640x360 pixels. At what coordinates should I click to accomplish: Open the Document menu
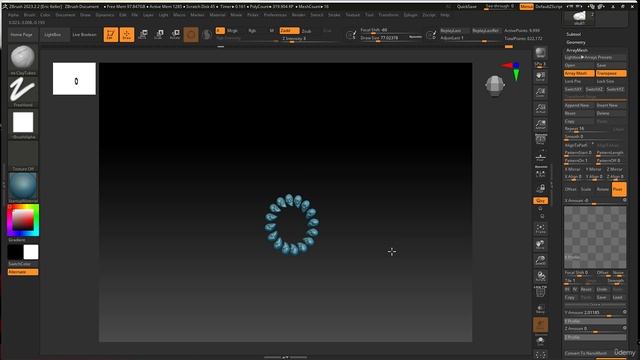click(x=65, y=15)
